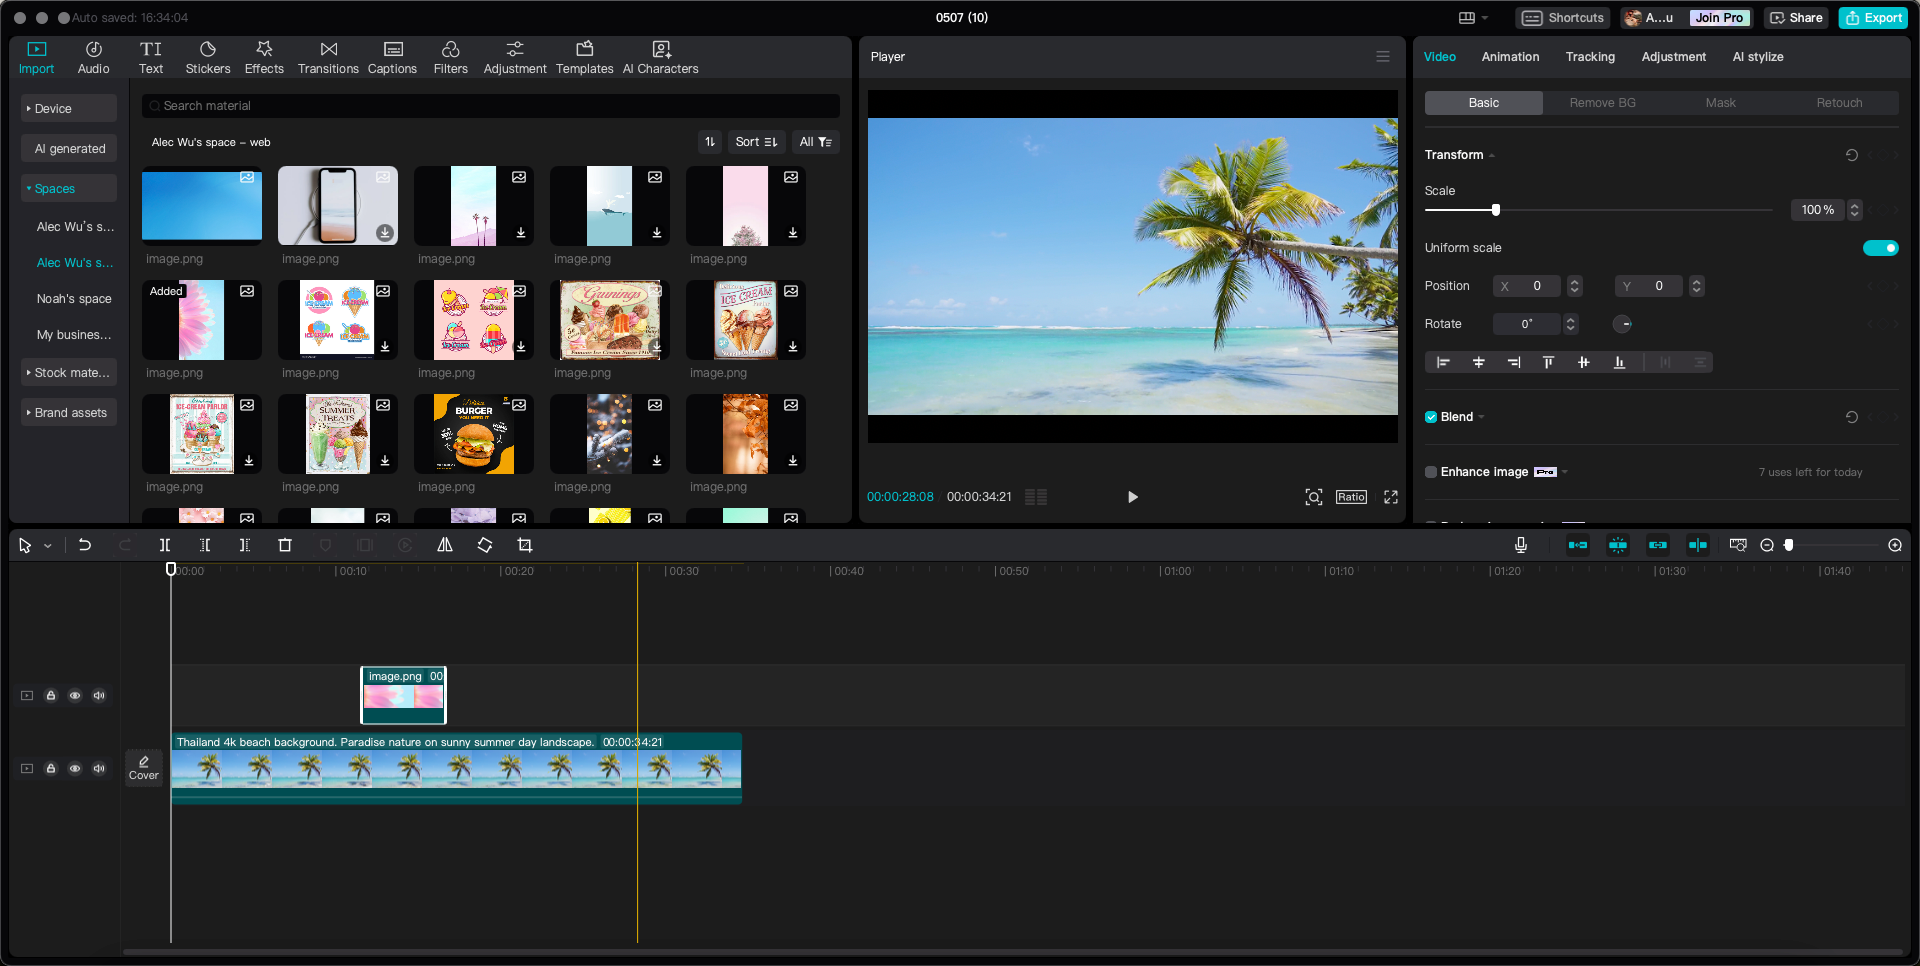Open the All filter dropdown
The width and height of the screenshot is (1920, 966).
pos(815,142)
